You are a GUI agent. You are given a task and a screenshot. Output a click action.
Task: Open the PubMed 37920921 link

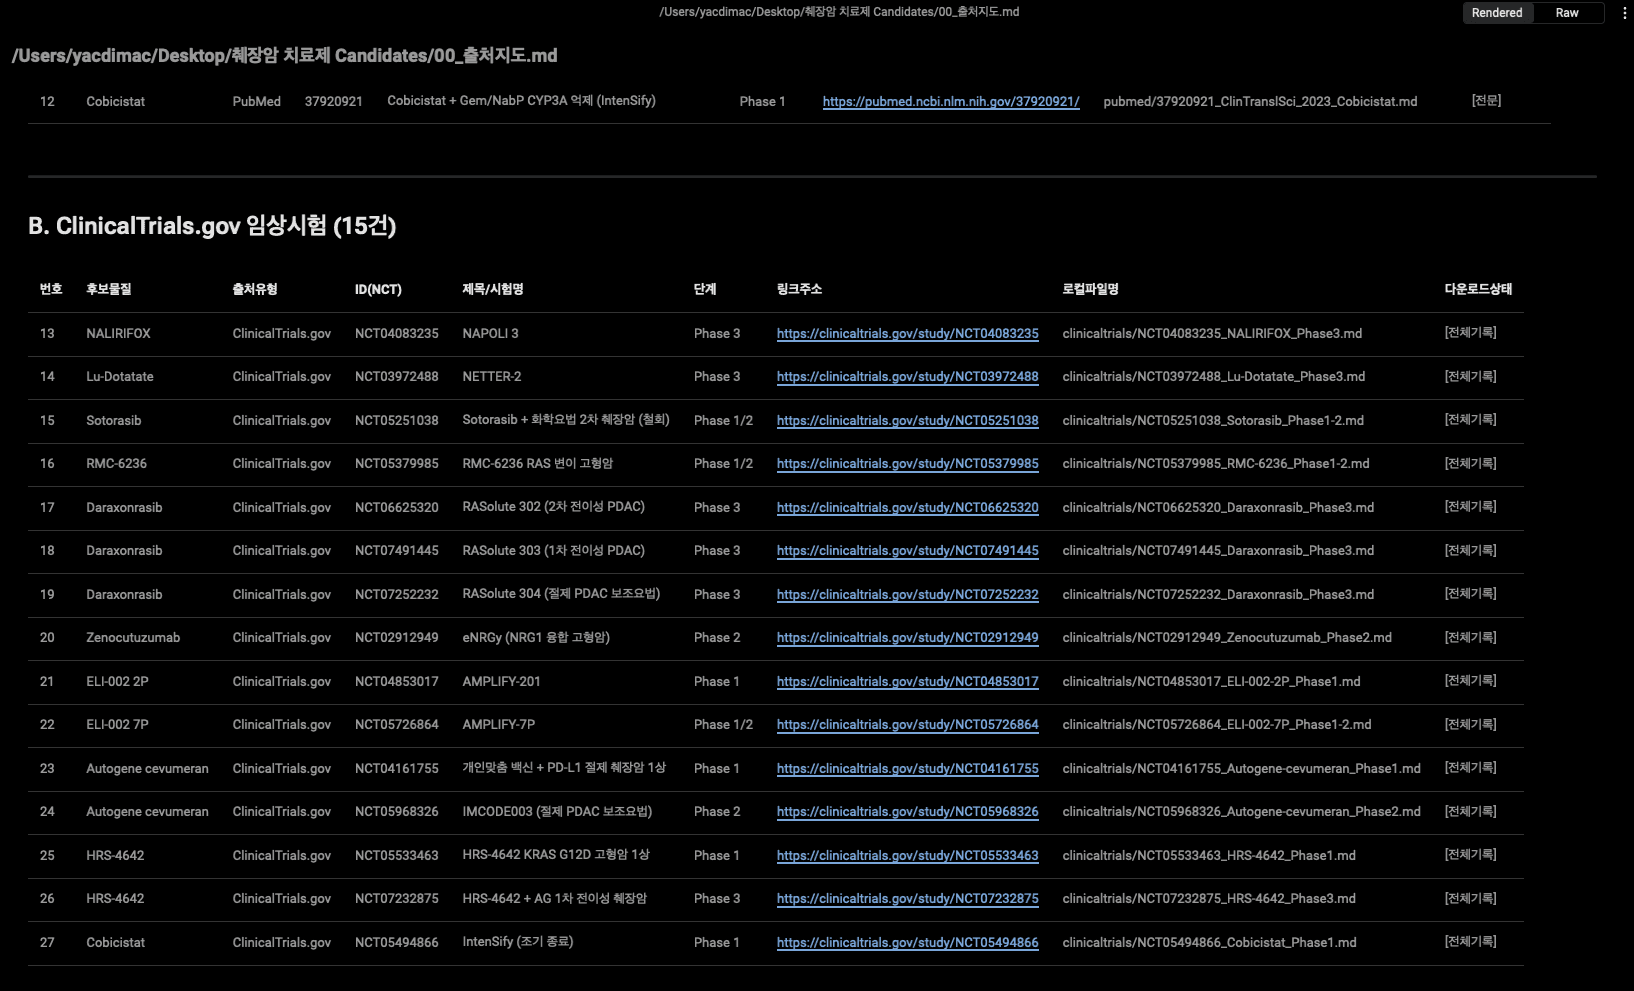(951, 102)
